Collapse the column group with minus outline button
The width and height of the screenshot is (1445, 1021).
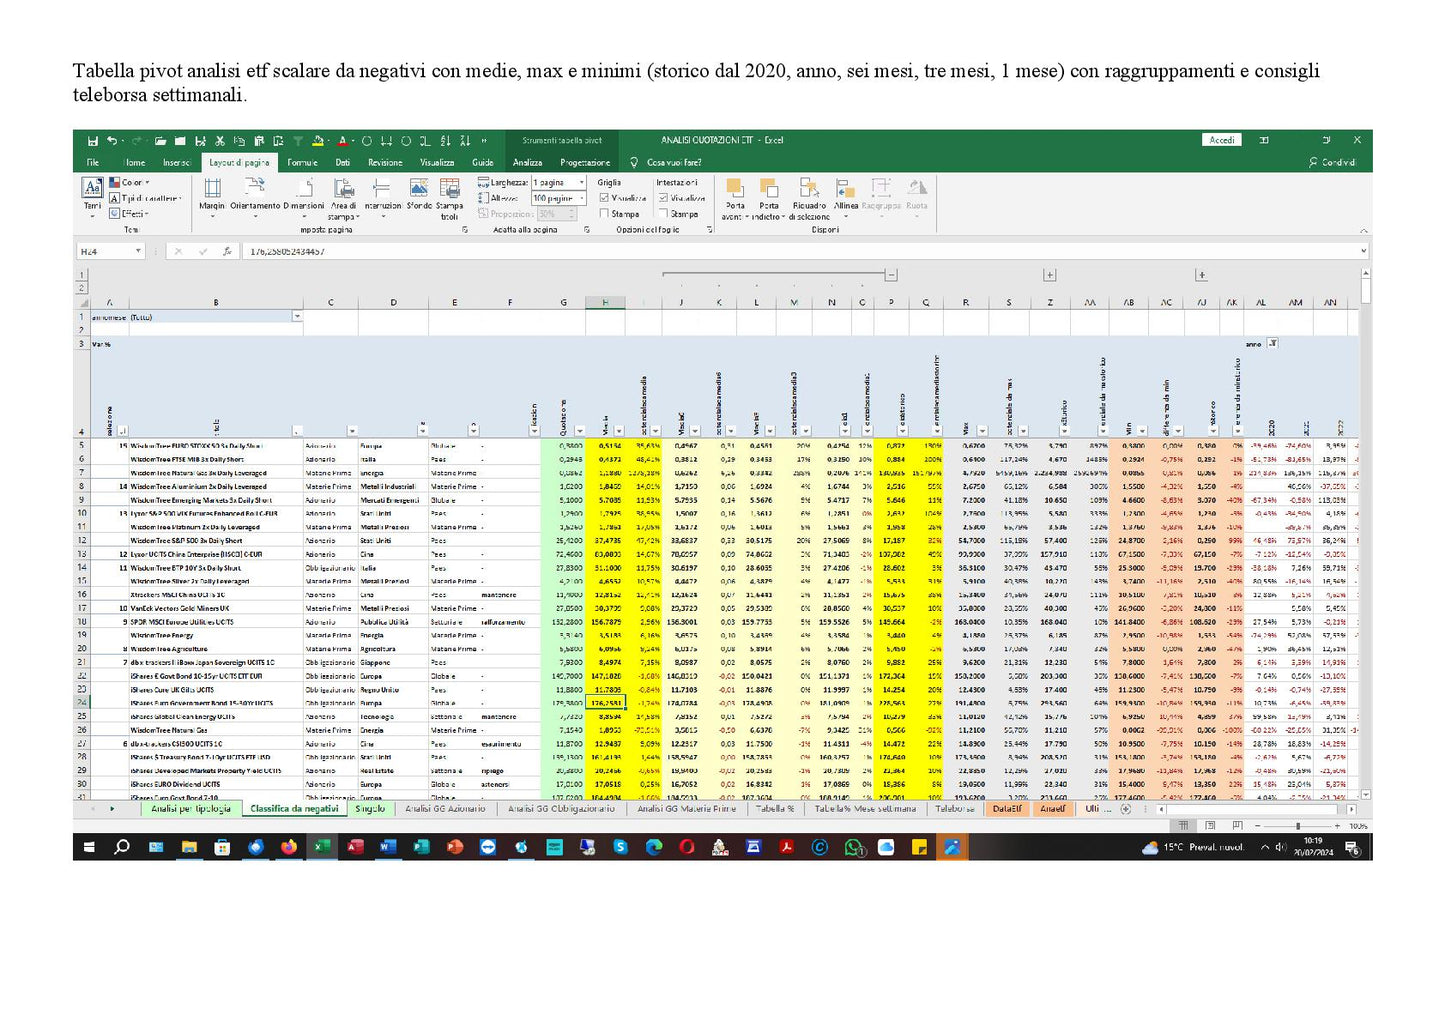point(891,274)
